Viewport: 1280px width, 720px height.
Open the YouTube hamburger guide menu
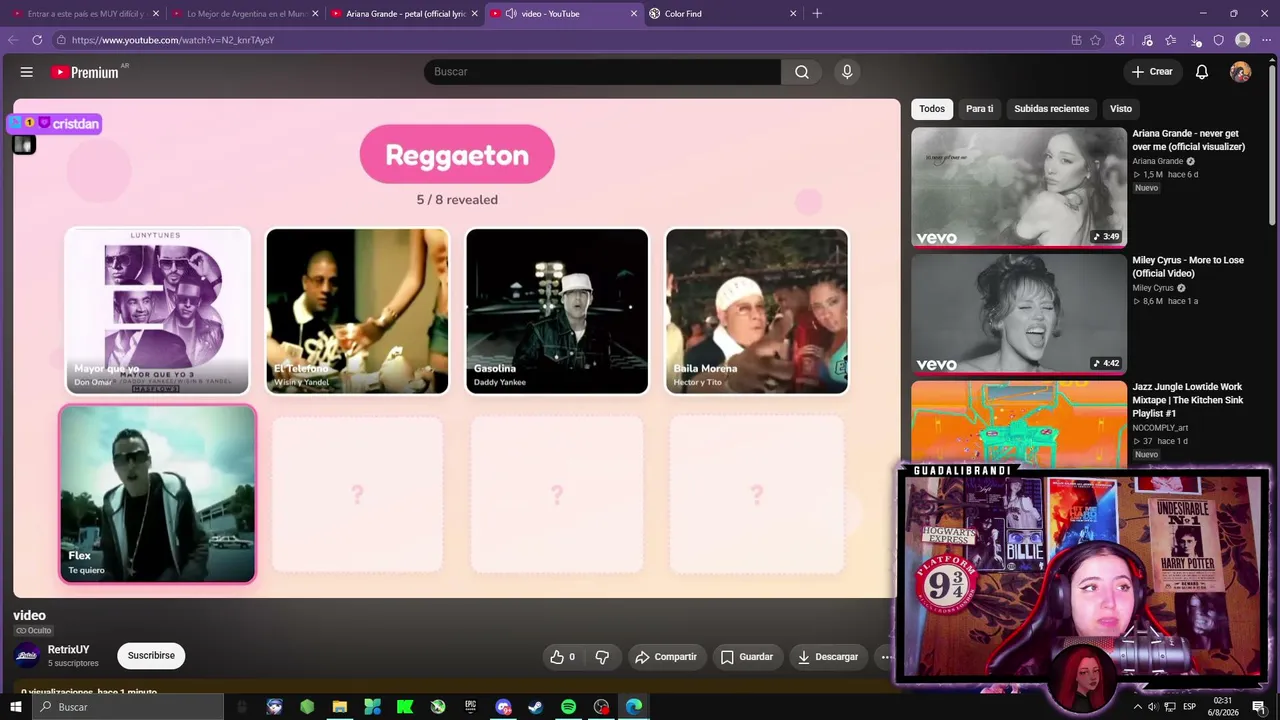point(27,72)
